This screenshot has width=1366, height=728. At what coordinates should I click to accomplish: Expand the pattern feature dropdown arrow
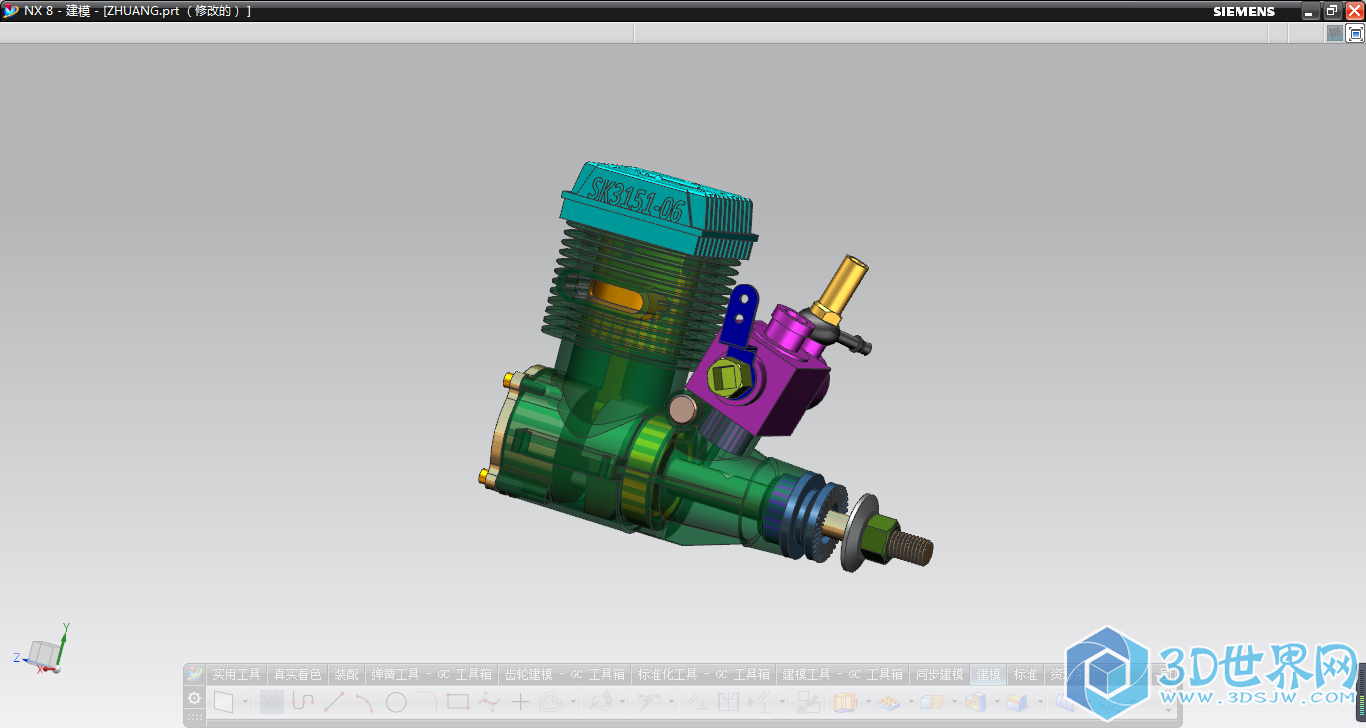coord(911,701)
